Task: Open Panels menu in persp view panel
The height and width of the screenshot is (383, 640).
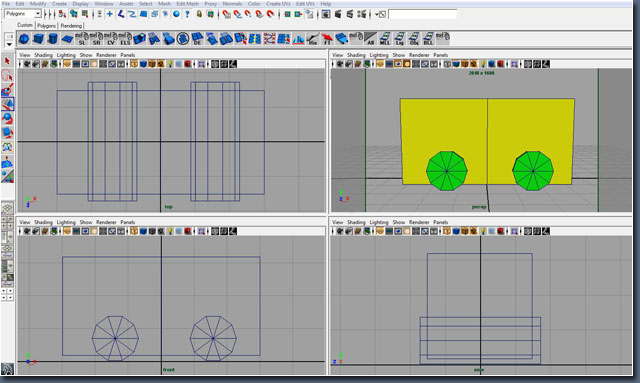Action: [x=440, y=55]
